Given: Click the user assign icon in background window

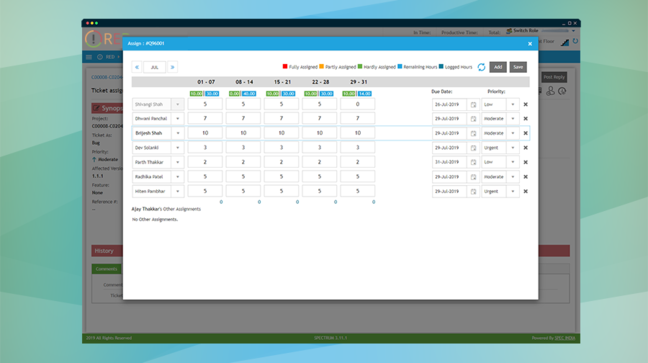Looking at the screenshot, I should pos(550,91).
